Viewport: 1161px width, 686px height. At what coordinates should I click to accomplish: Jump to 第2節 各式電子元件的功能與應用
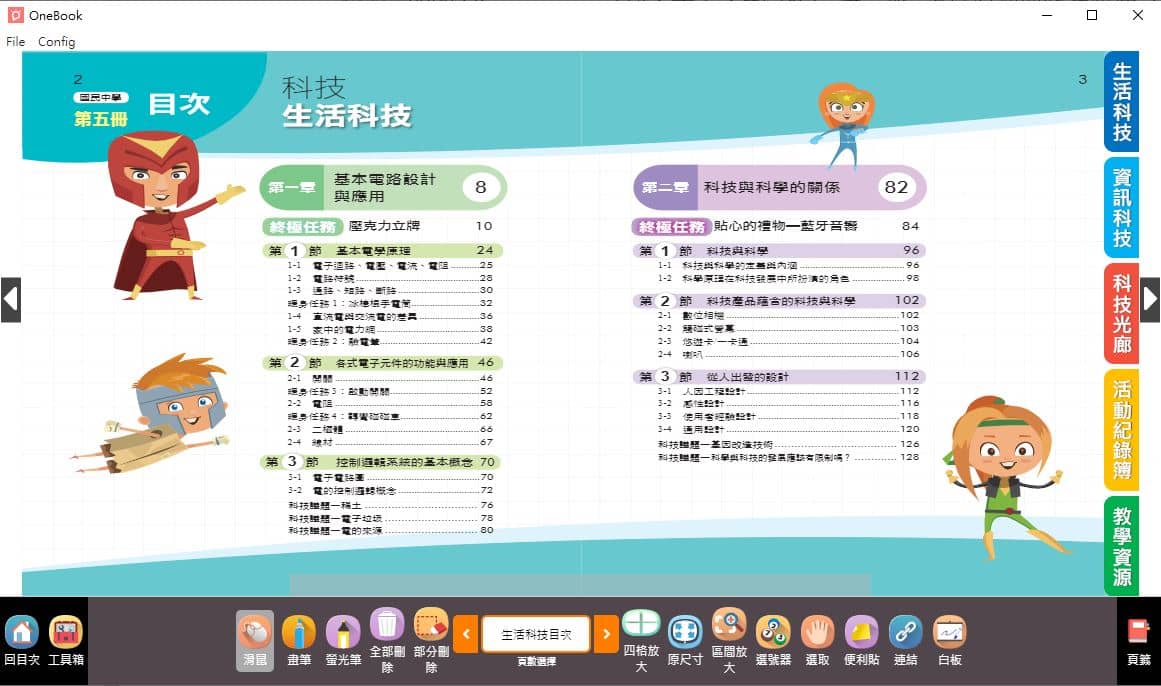click(382, 363)
